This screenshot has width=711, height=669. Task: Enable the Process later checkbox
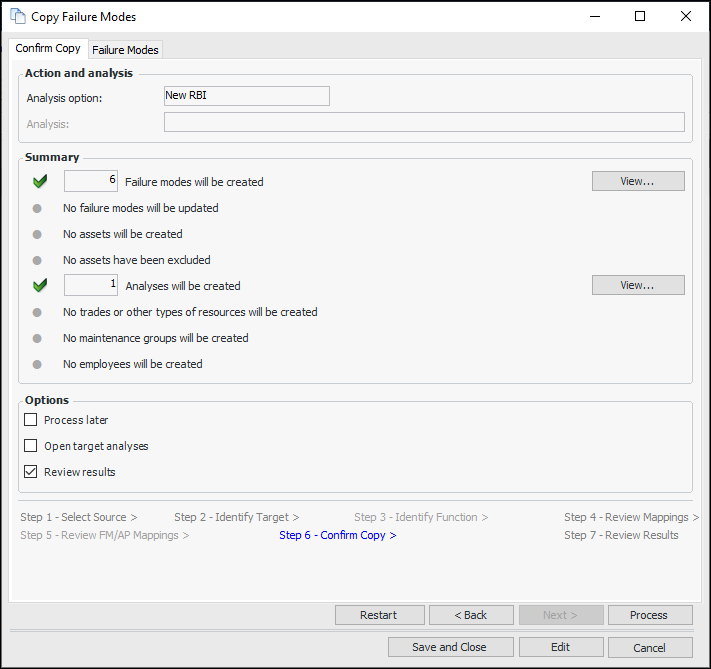point(30,420)
